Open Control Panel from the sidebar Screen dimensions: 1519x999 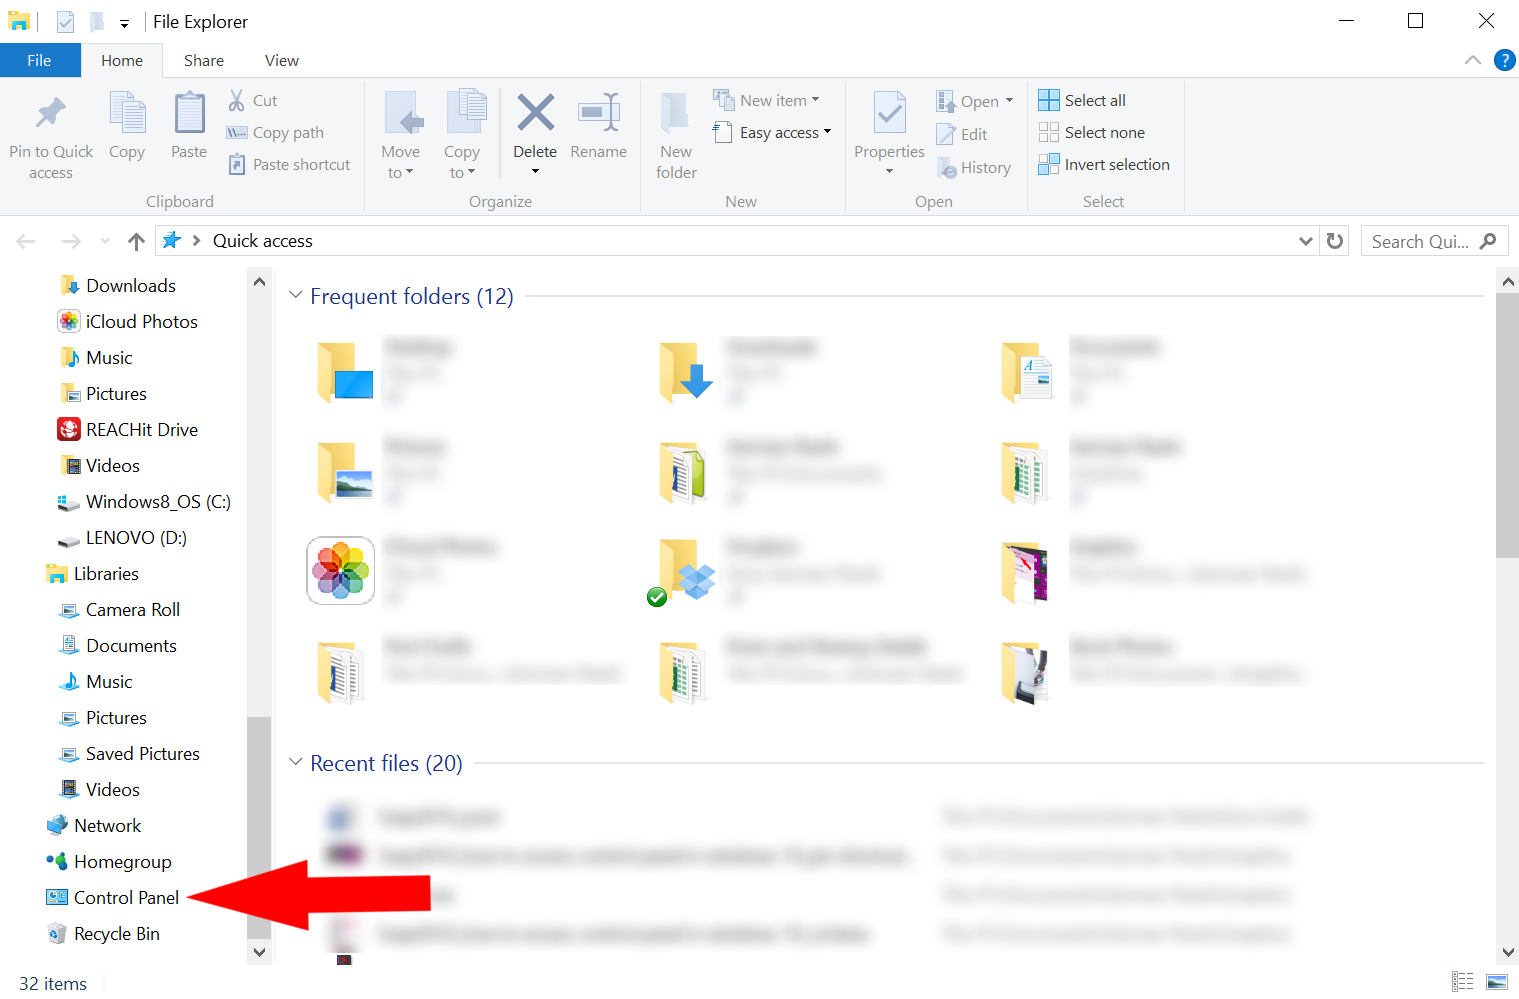124,897
